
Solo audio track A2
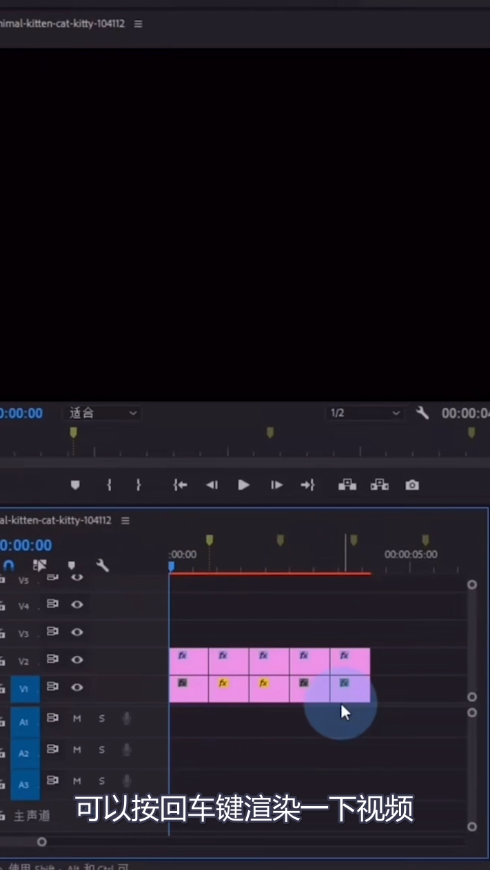pos(102,750)
